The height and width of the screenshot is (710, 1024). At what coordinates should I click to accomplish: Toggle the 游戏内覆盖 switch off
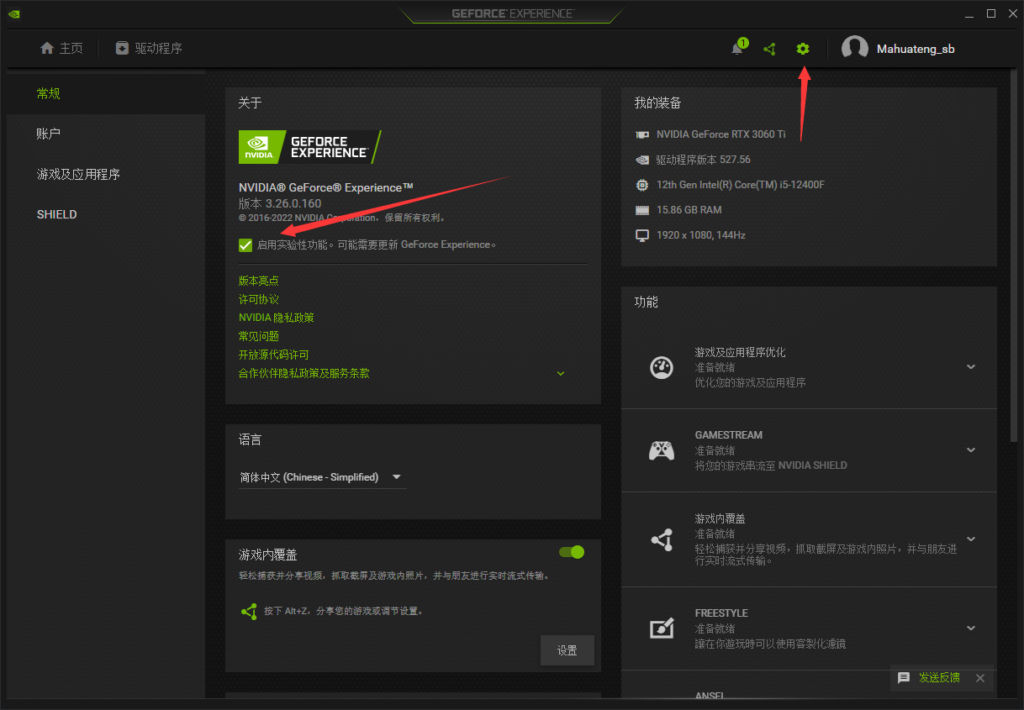tap(571, 551)
